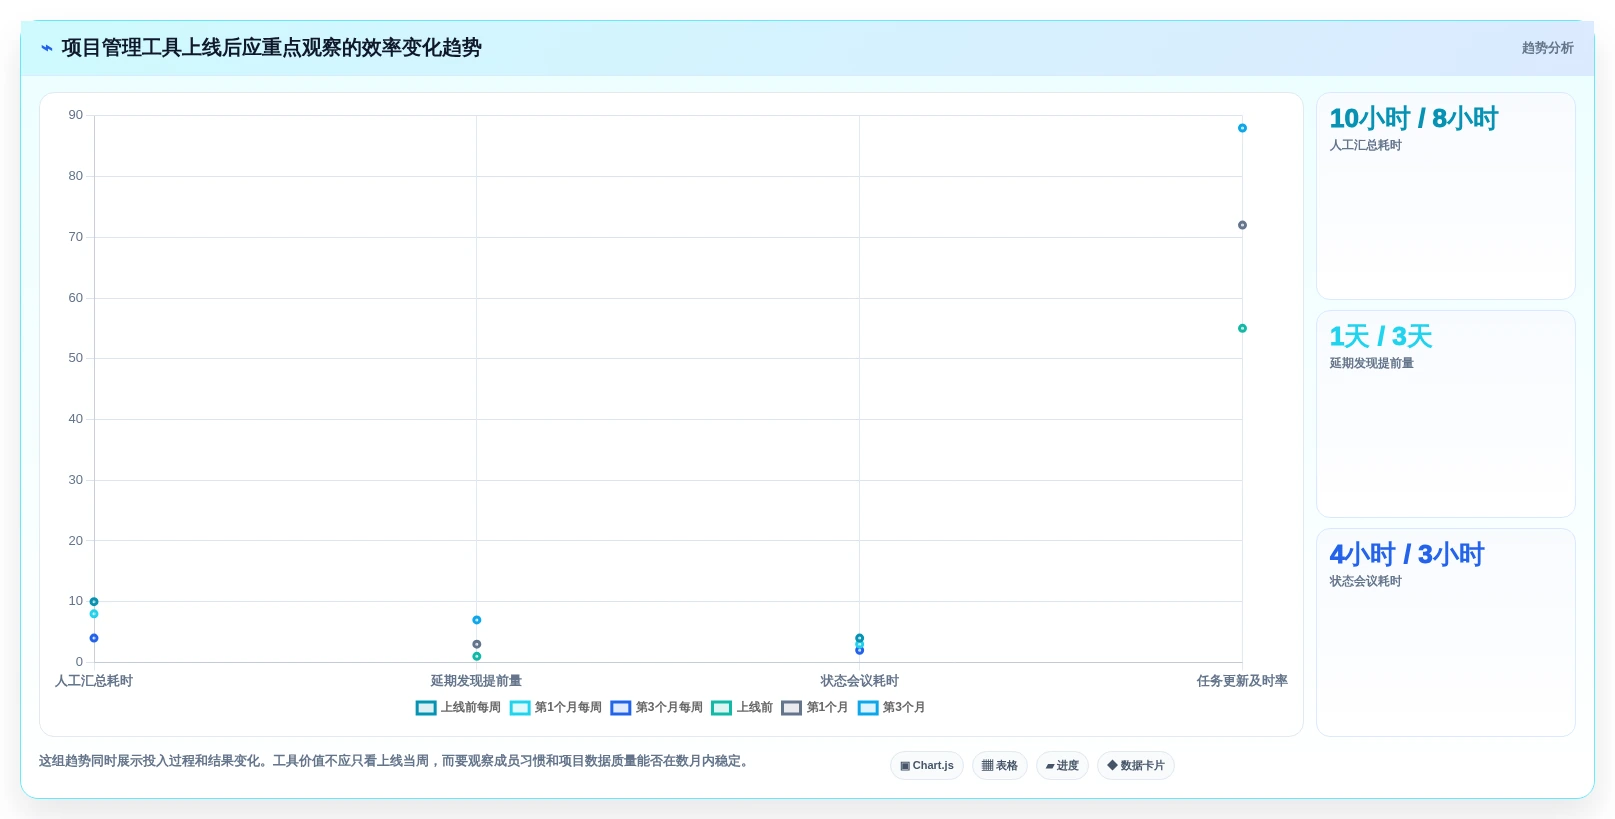Click the y-axis tick label 50
This screenshot has height=819, width=1615.
[x=76, y=358]
